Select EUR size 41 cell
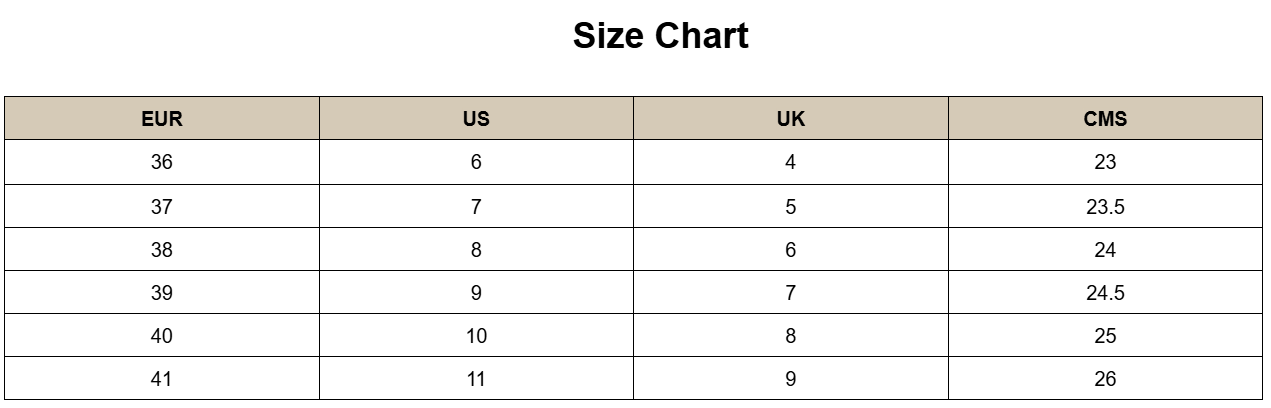 tap(162, 379)
